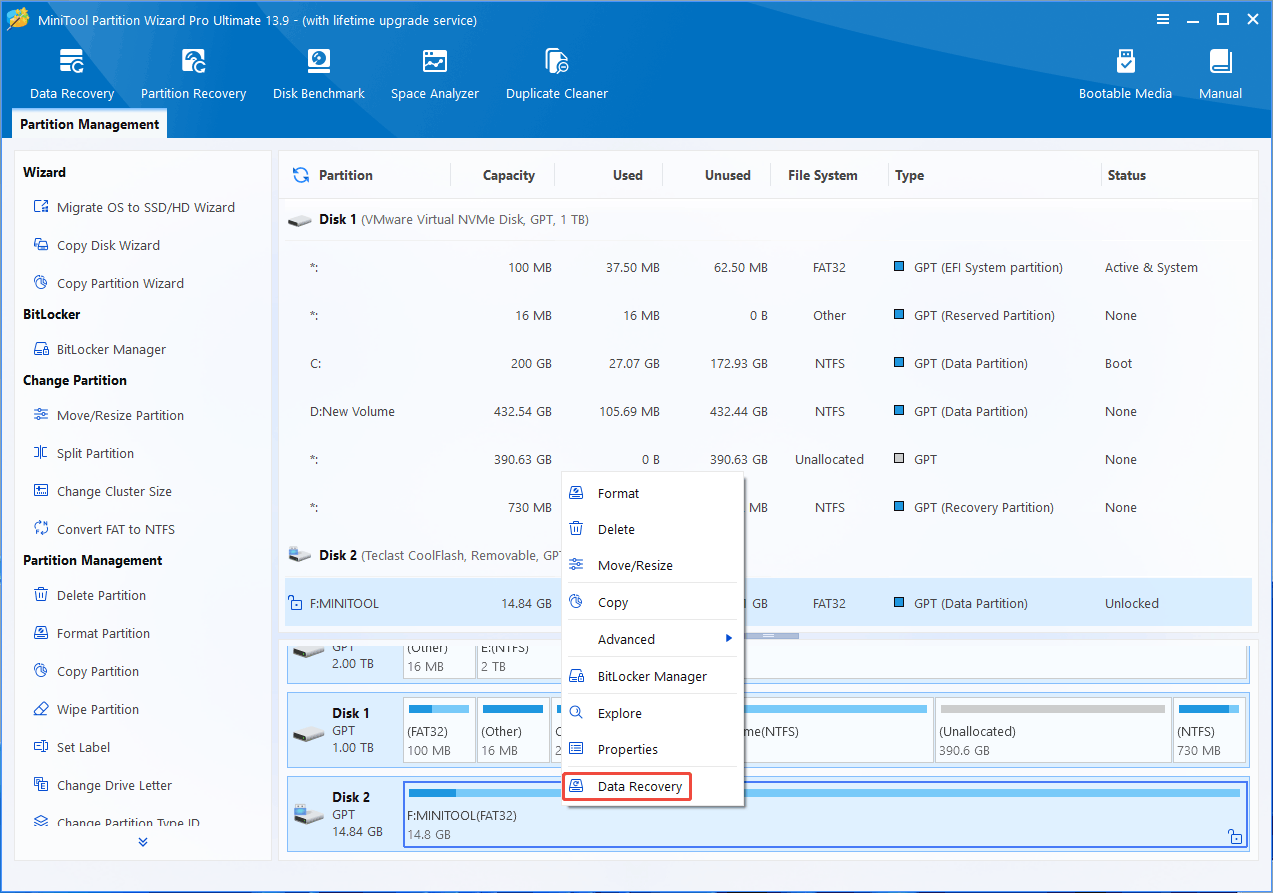
Task: Expand the sidebar with the double-chevron arrow
Action: coord(143,842)
